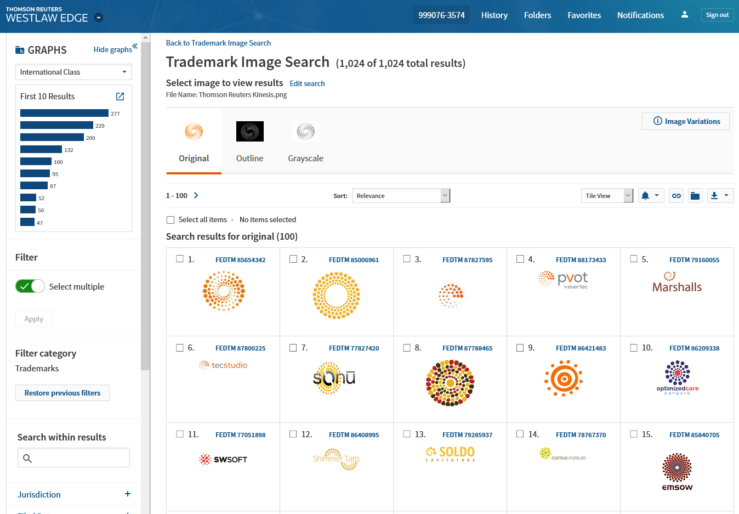Open the alert bell menu
The image size is (739, 514).
645,196
